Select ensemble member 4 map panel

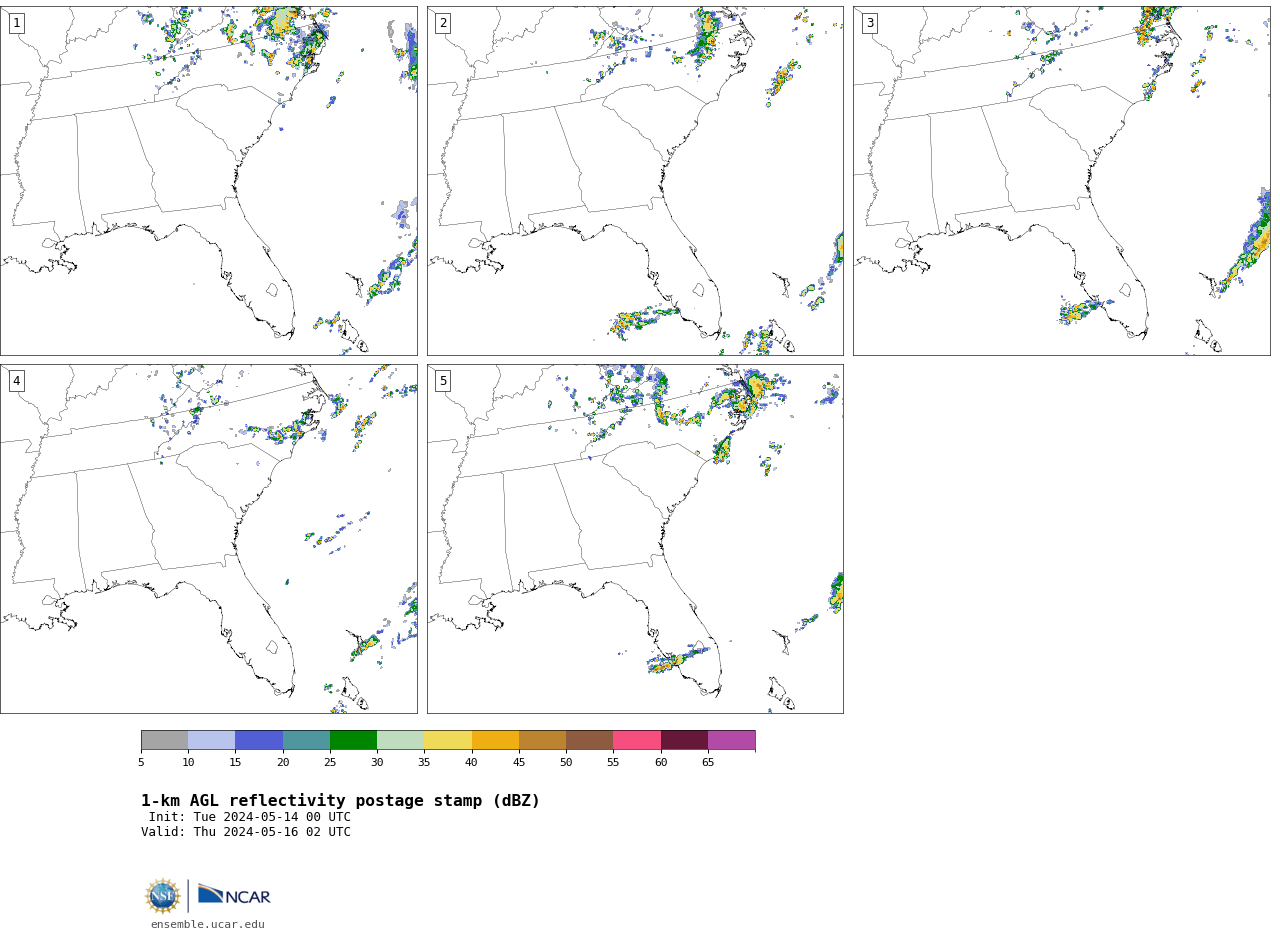tap(209, 539)
